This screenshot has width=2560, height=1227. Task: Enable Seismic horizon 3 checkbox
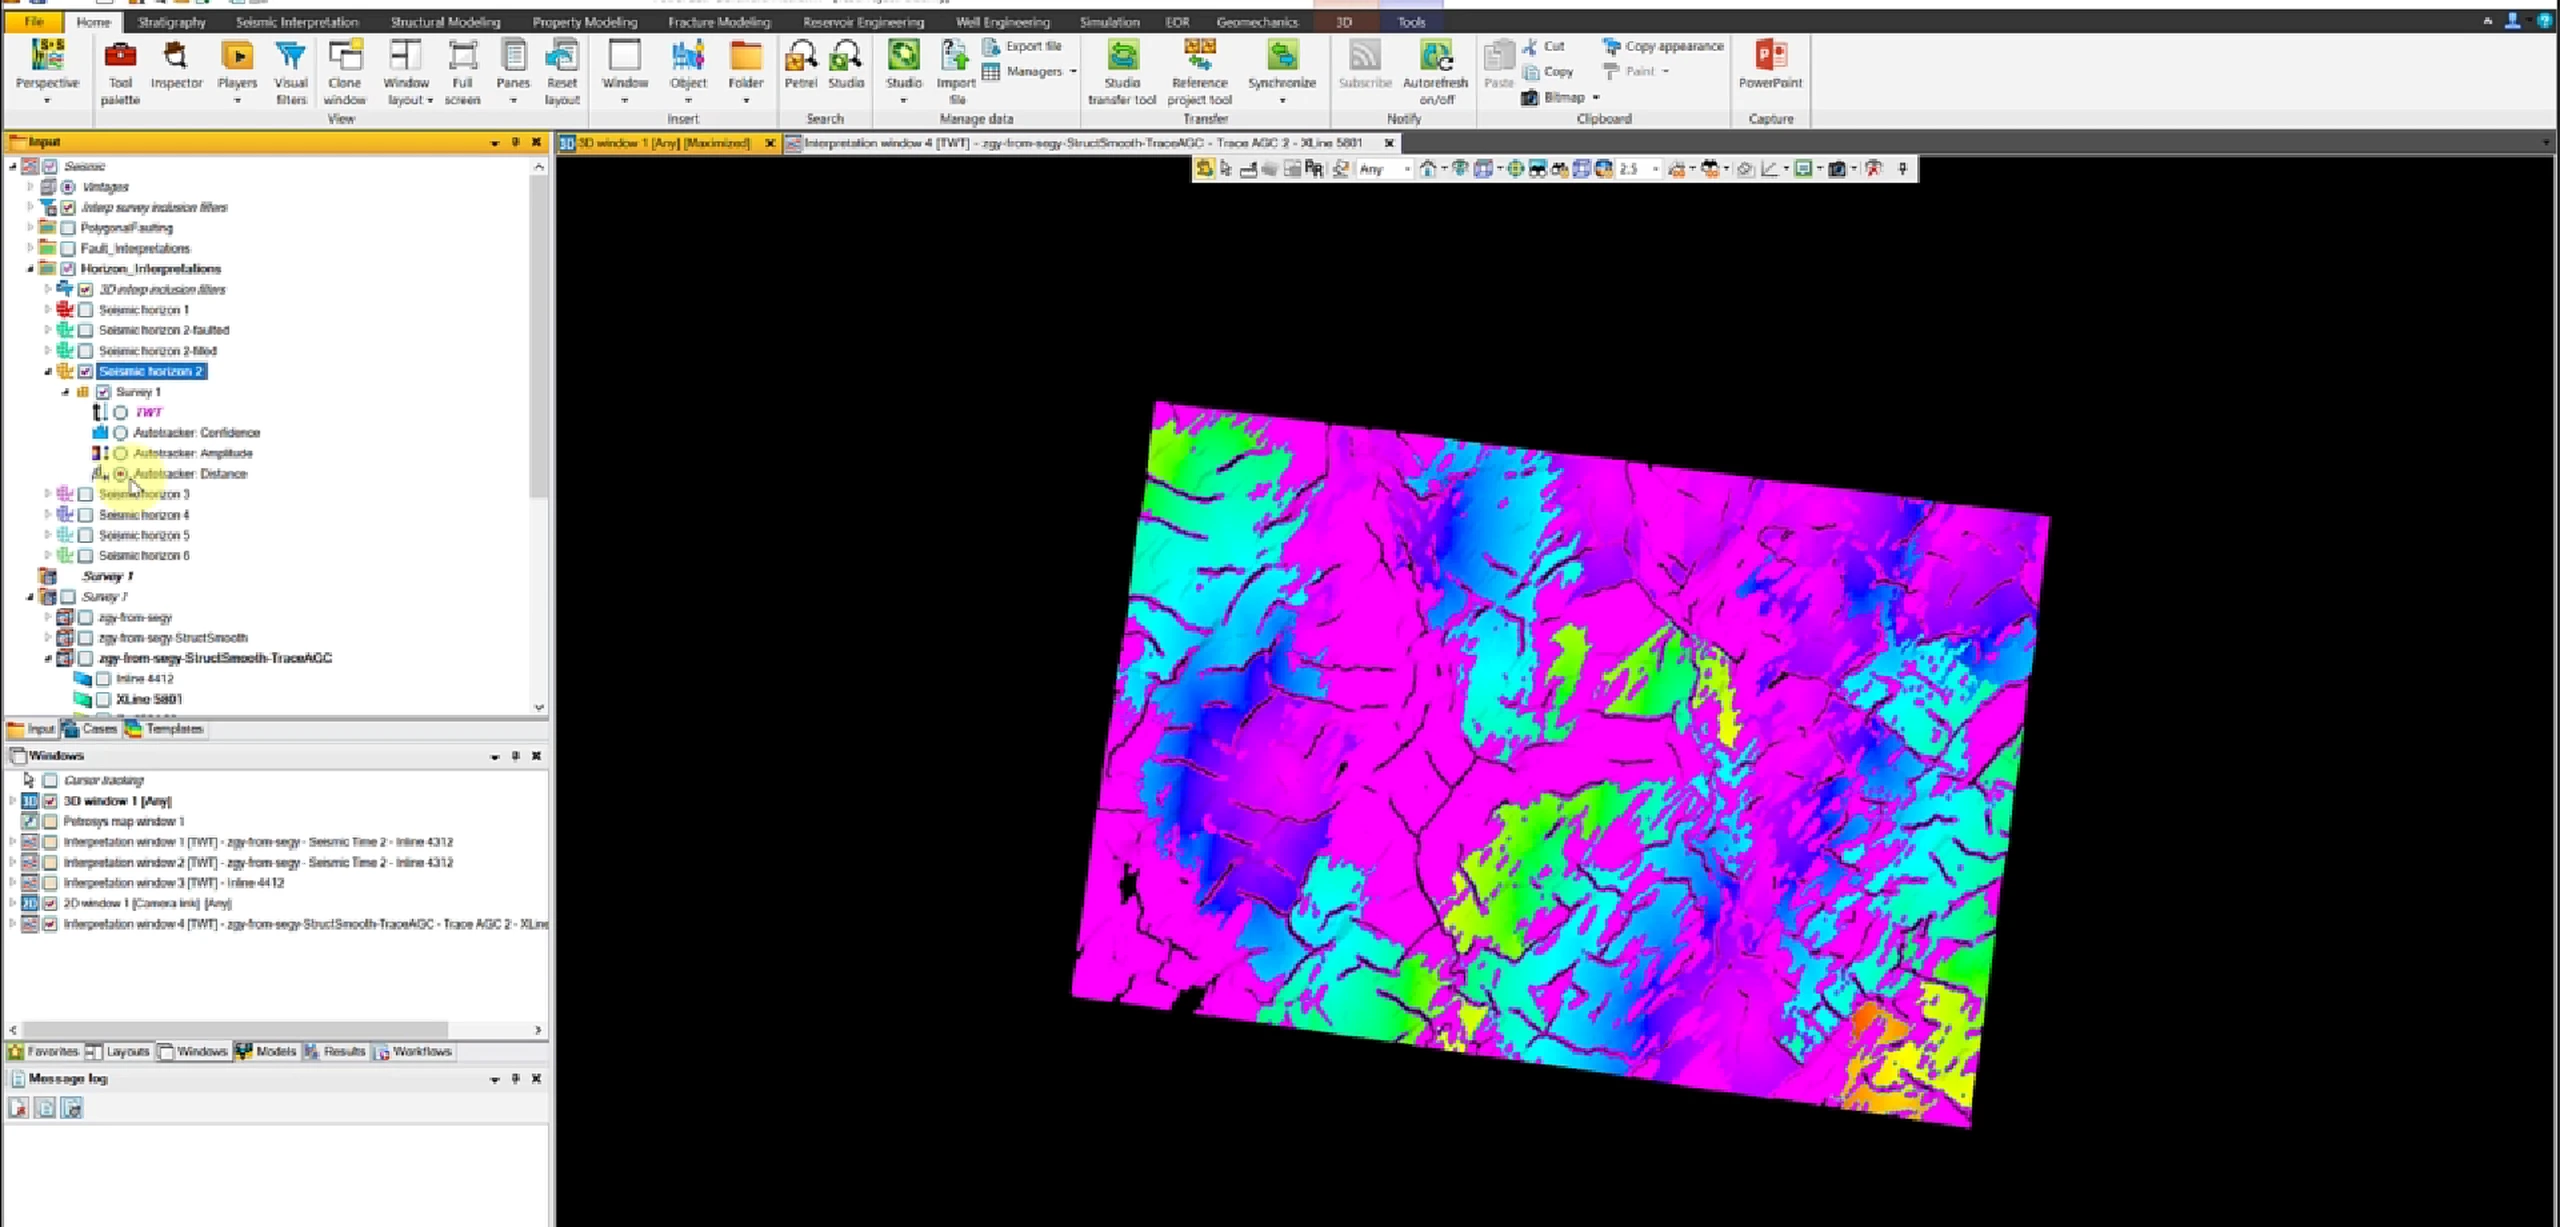point(86,494)
